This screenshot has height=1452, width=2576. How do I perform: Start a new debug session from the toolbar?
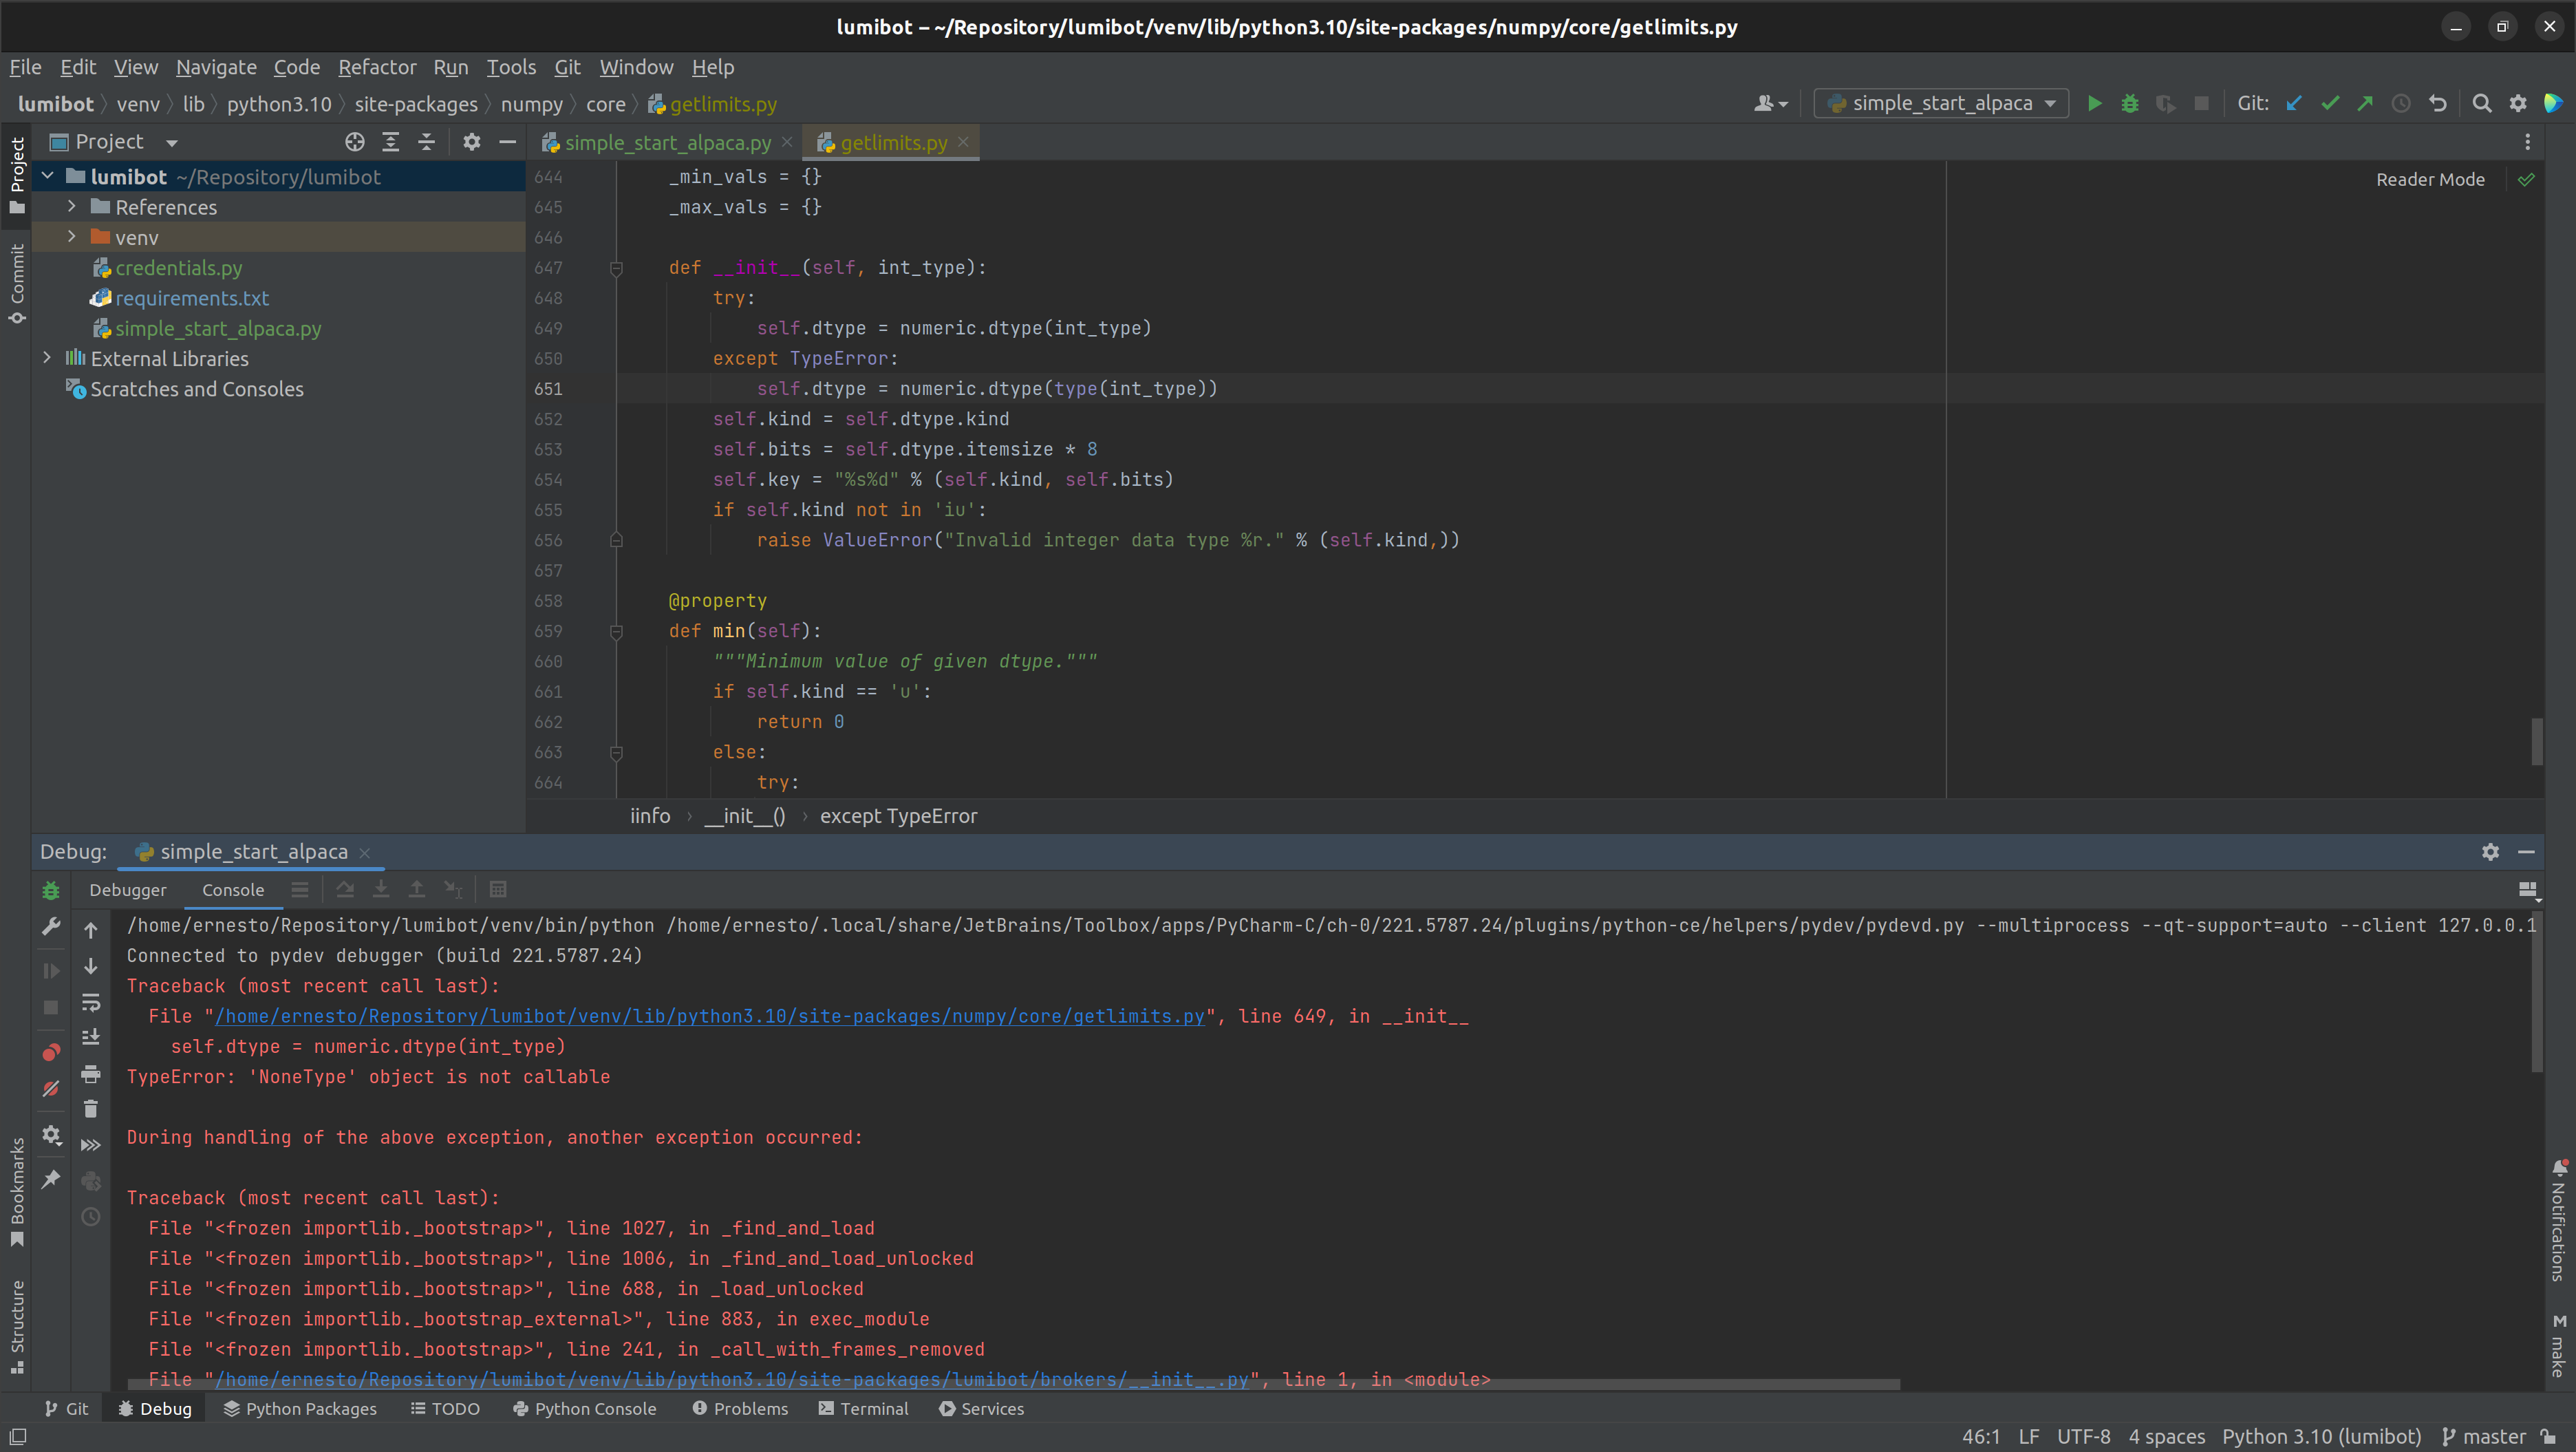[x=2131, y=103]
